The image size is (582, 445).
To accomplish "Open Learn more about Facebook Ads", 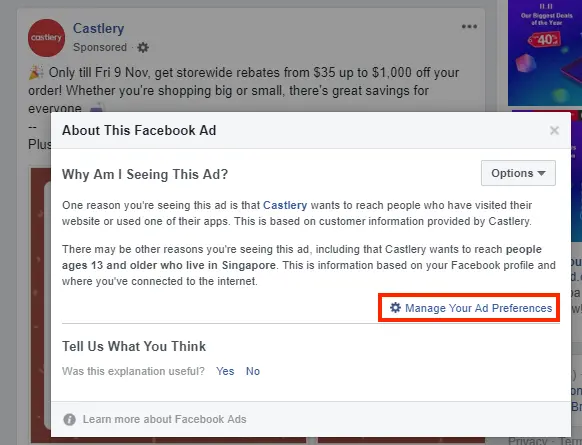I will 164,419.
